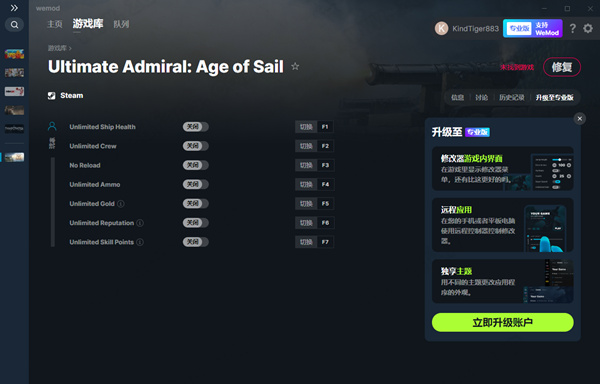Switch to the 队列 queue tab
The image size is (600, 384).
[121, 24]
